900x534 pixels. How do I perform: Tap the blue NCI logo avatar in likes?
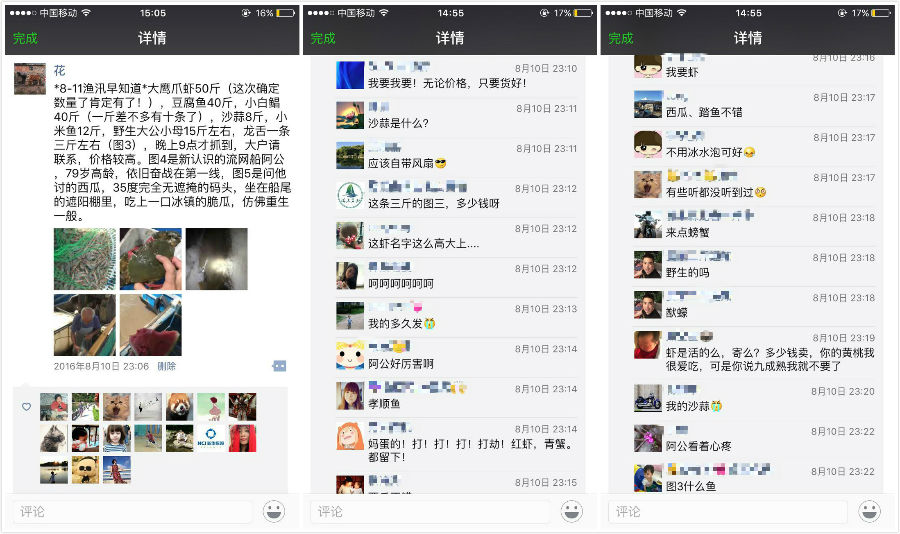pos(210,438)
